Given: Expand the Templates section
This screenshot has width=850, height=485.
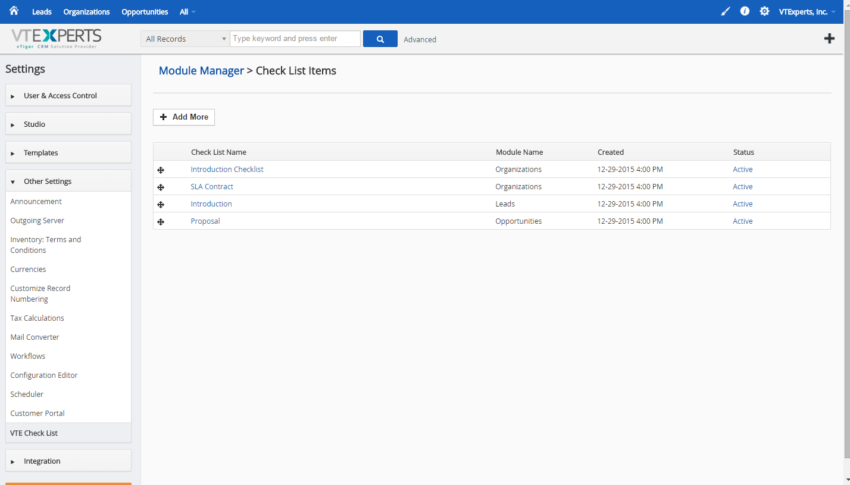Looking at the screenshot, I should click(68, 153).
